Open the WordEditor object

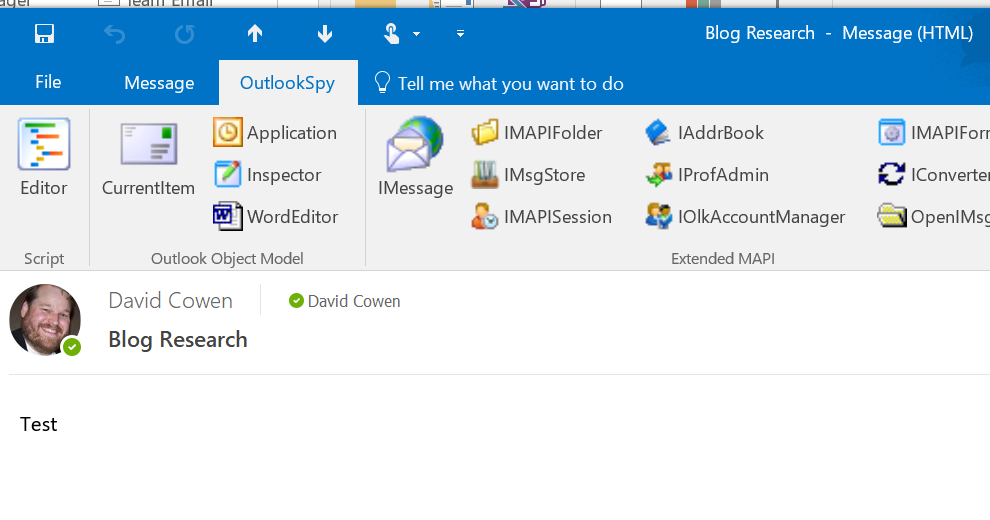(276, 217)
